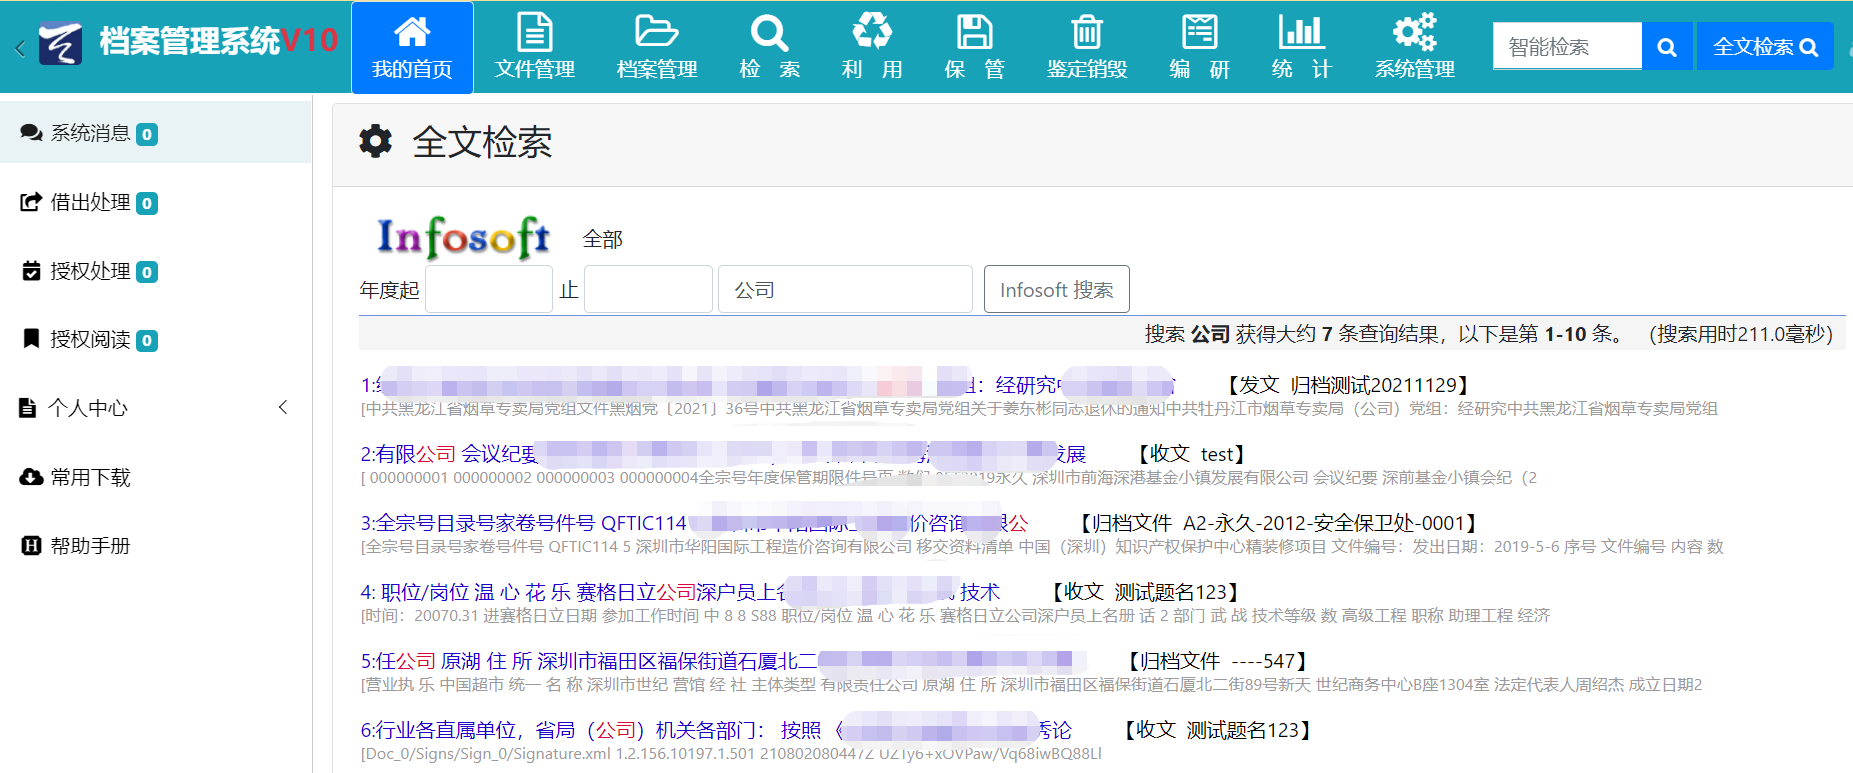Viewport: 1853px width, 773px height.
Task: Open 文件管理 document icon in navbar
Action: coord(534,33)
